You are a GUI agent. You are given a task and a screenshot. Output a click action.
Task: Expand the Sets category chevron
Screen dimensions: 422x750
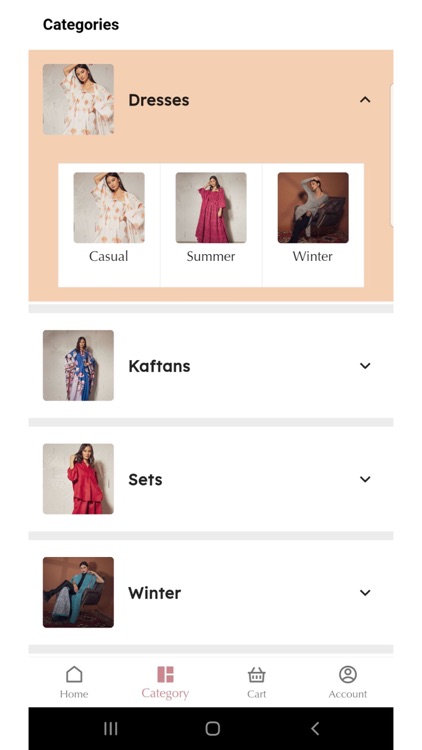pos(365,479)
